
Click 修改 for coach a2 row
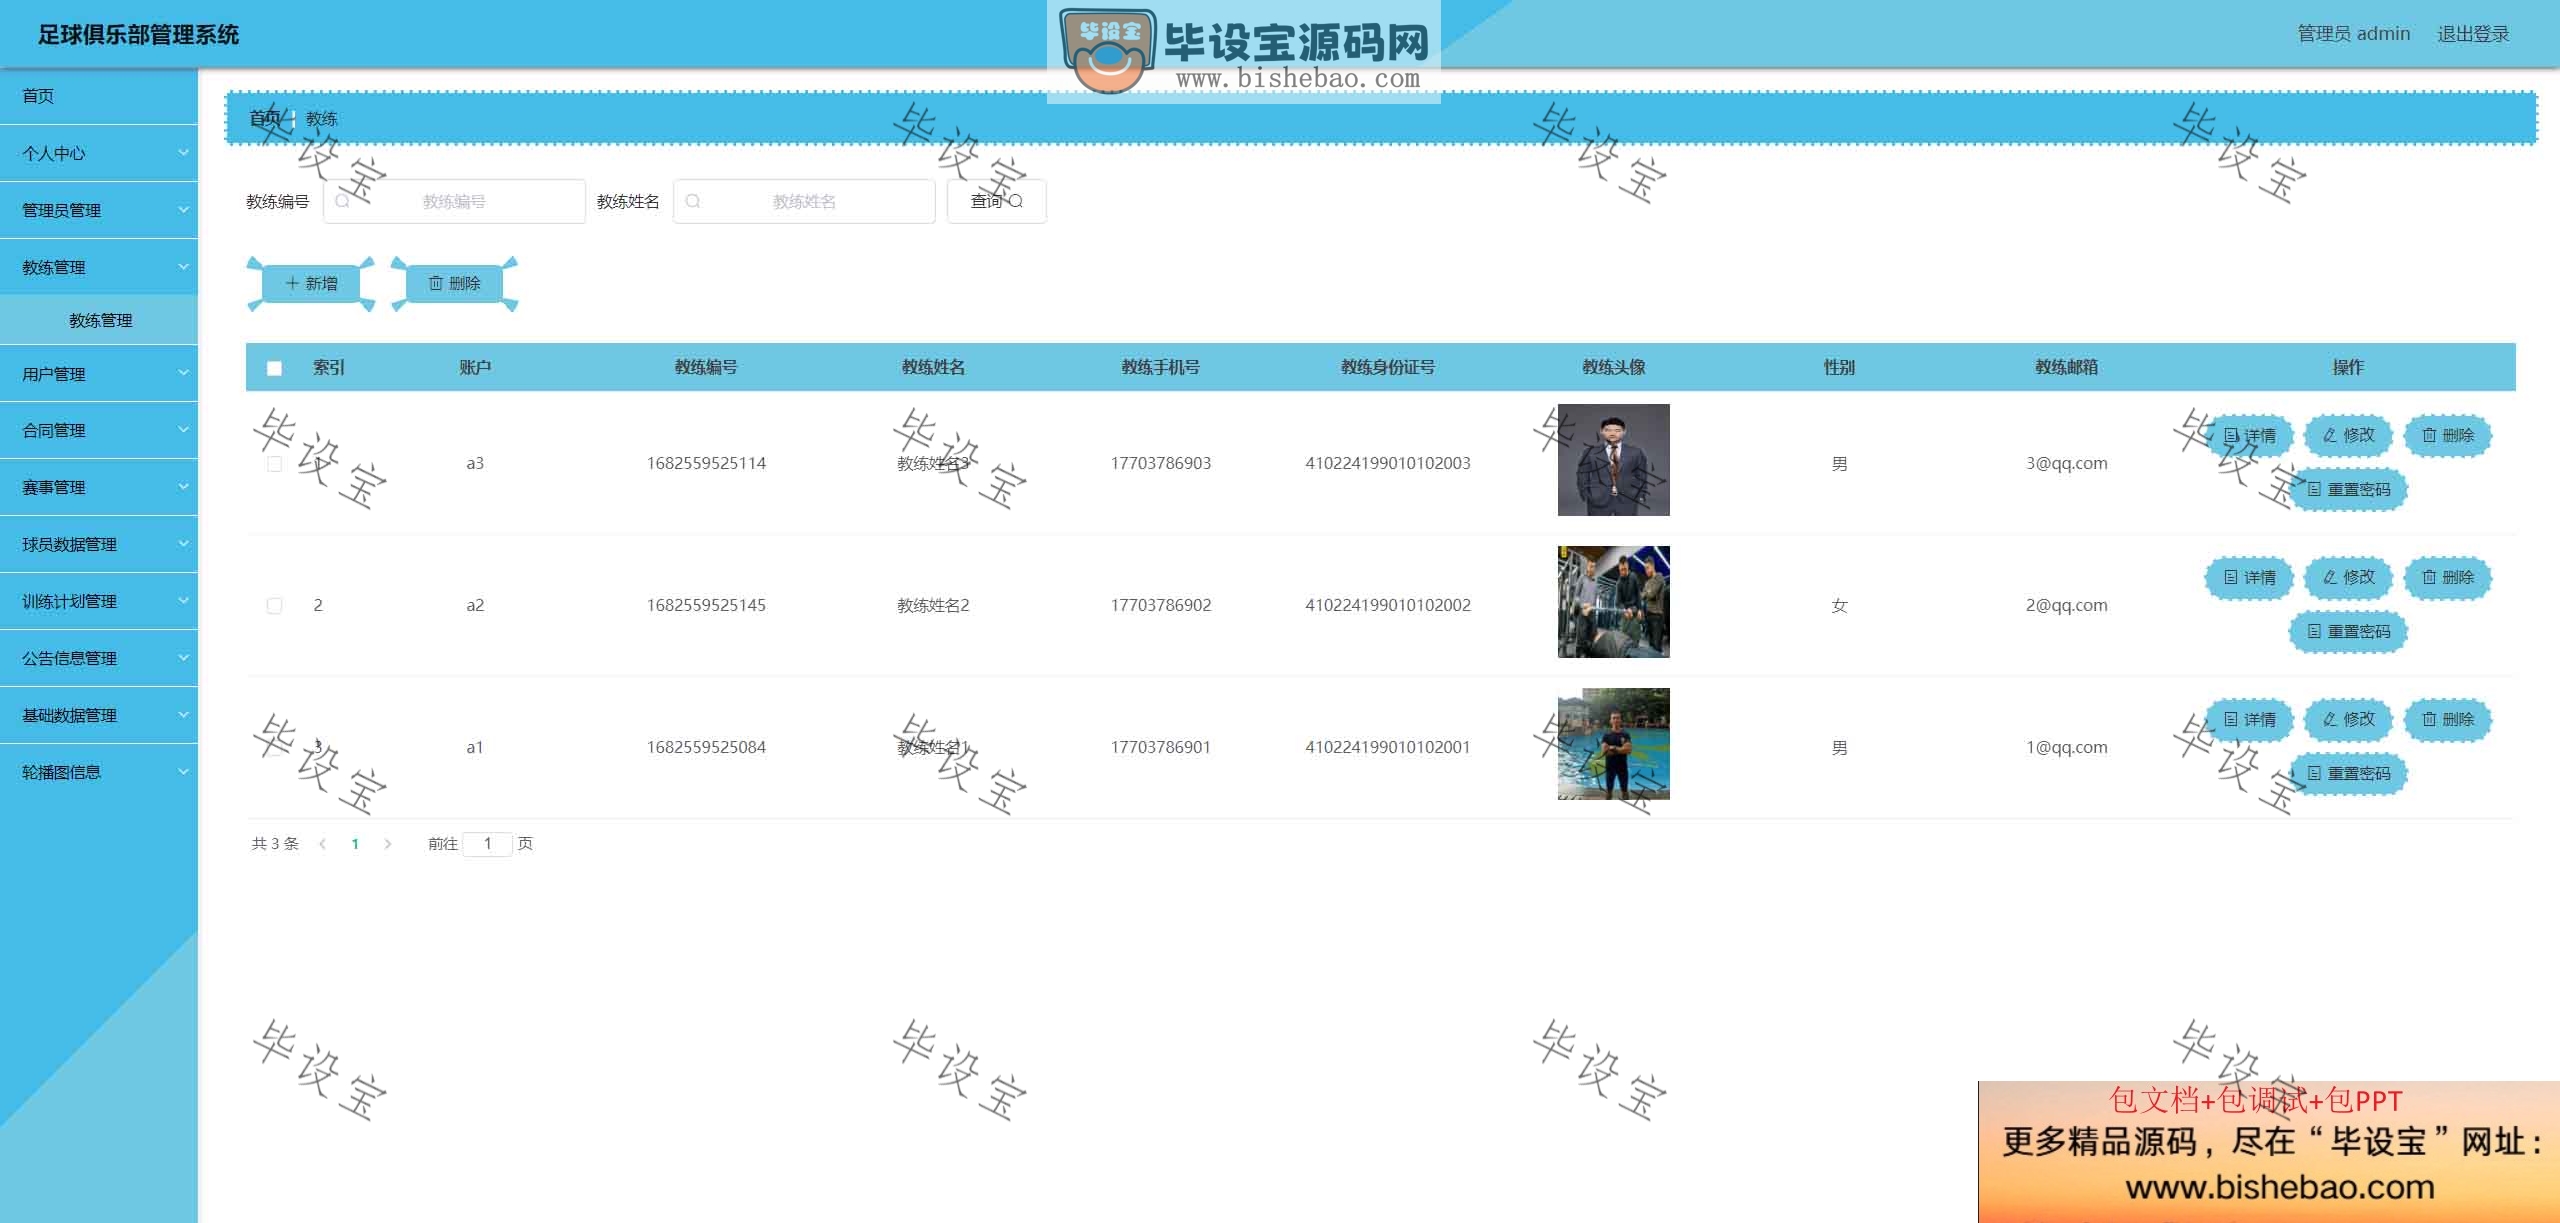click(x=2348, y=577)
